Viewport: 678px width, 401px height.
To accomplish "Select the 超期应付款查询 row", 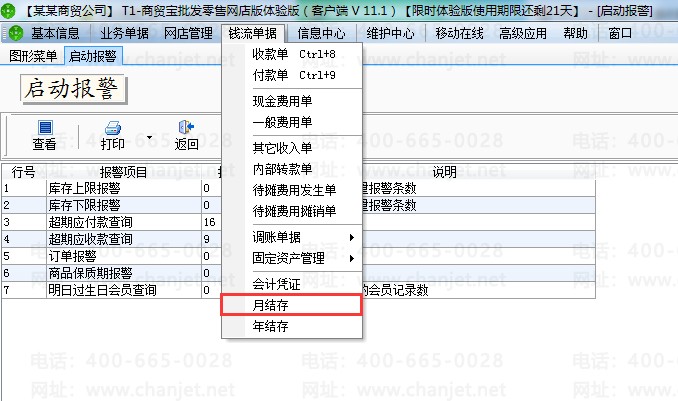I will pyautogui.click(x=298, y=222).
